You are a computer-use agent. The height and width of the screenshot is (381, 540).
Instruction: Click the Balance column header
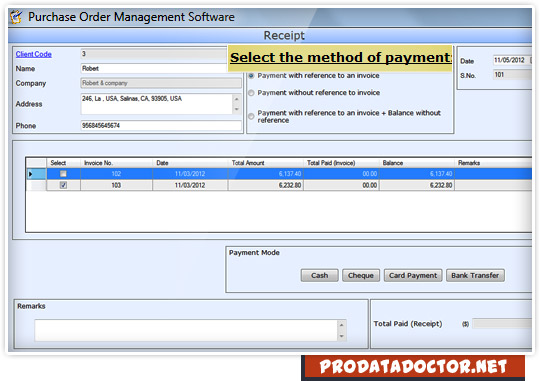tap(417, 163)
